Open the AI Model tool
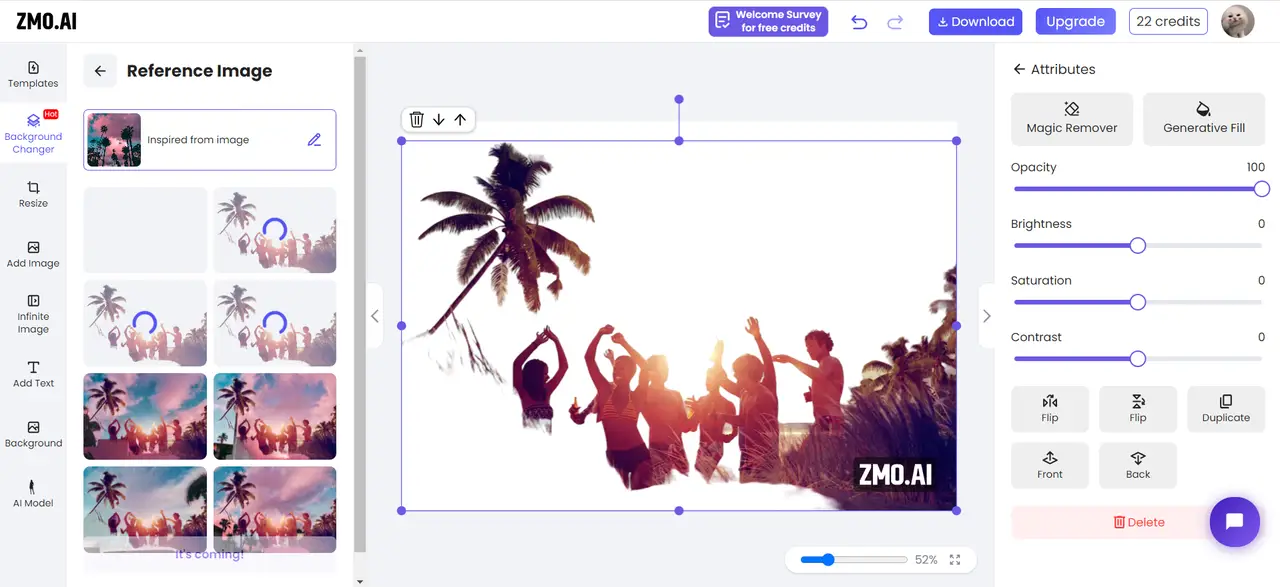This screenshot has height=587, width=1280. (x=33, y=494)
